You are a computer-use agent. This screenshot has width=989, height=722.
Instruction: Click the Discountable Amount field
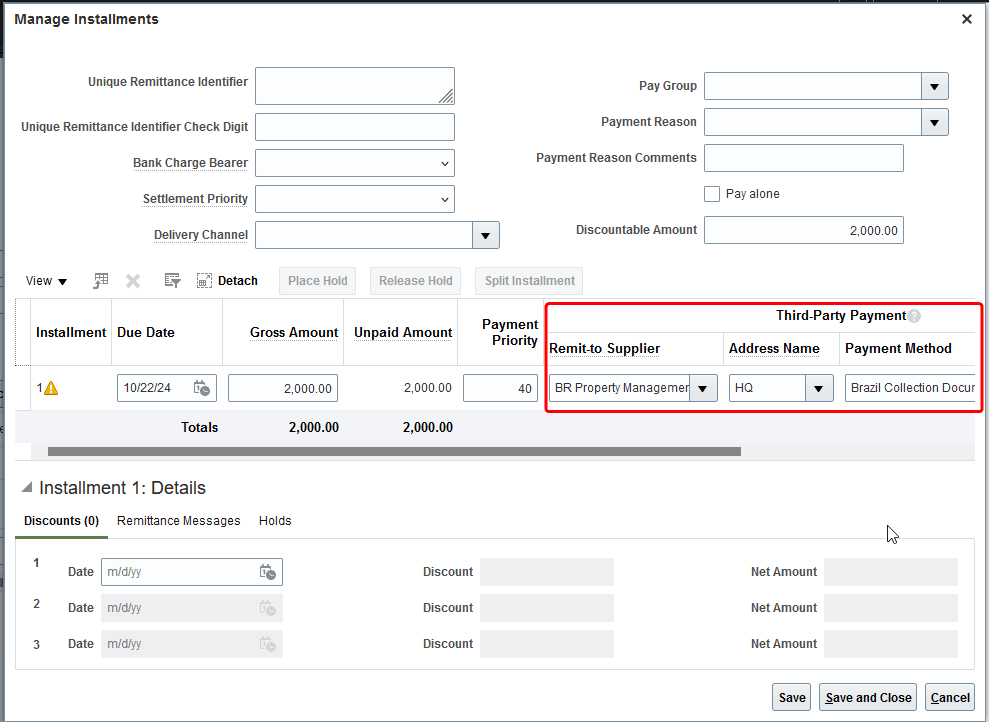[804, 230]
